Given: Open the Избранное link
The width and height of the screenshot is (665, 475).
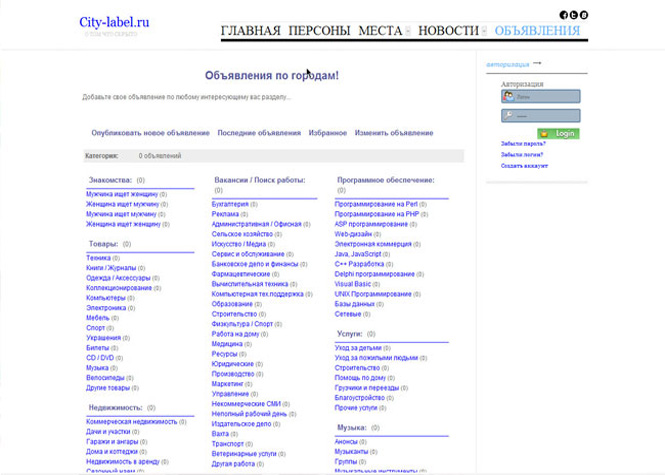Looking at the screenshot, I should [327, 133].
